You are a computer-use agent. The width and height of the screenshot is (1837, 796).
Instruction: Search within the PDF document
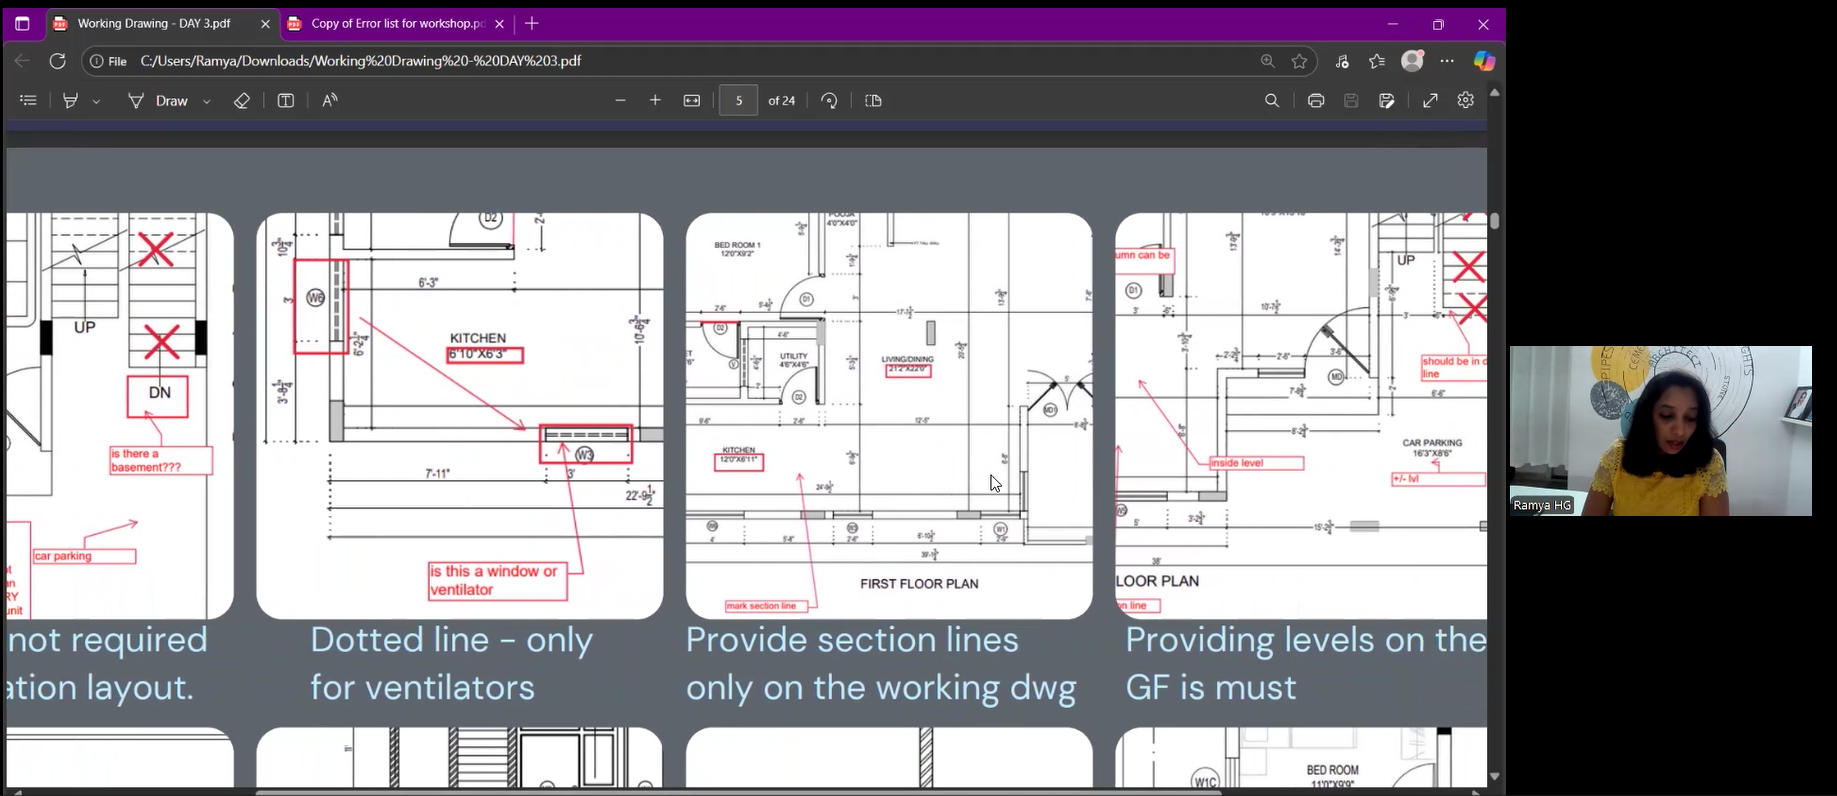[x=1272, y=101]
